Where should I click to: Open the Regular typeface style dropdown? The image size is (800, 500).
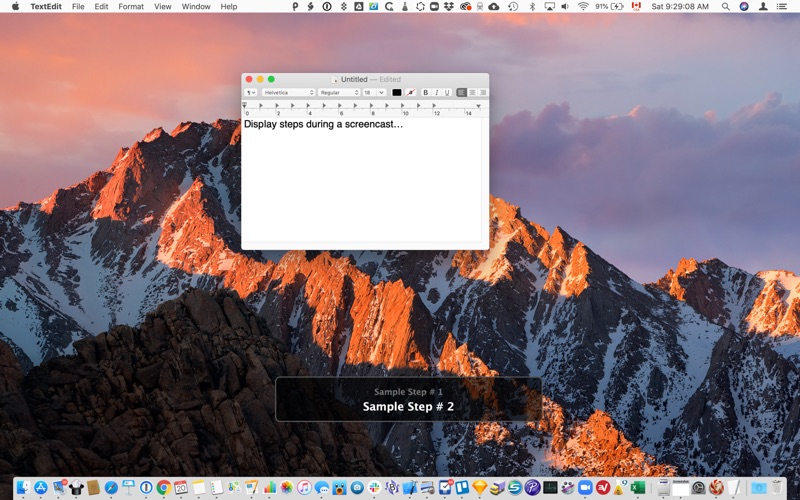(339, 92)
